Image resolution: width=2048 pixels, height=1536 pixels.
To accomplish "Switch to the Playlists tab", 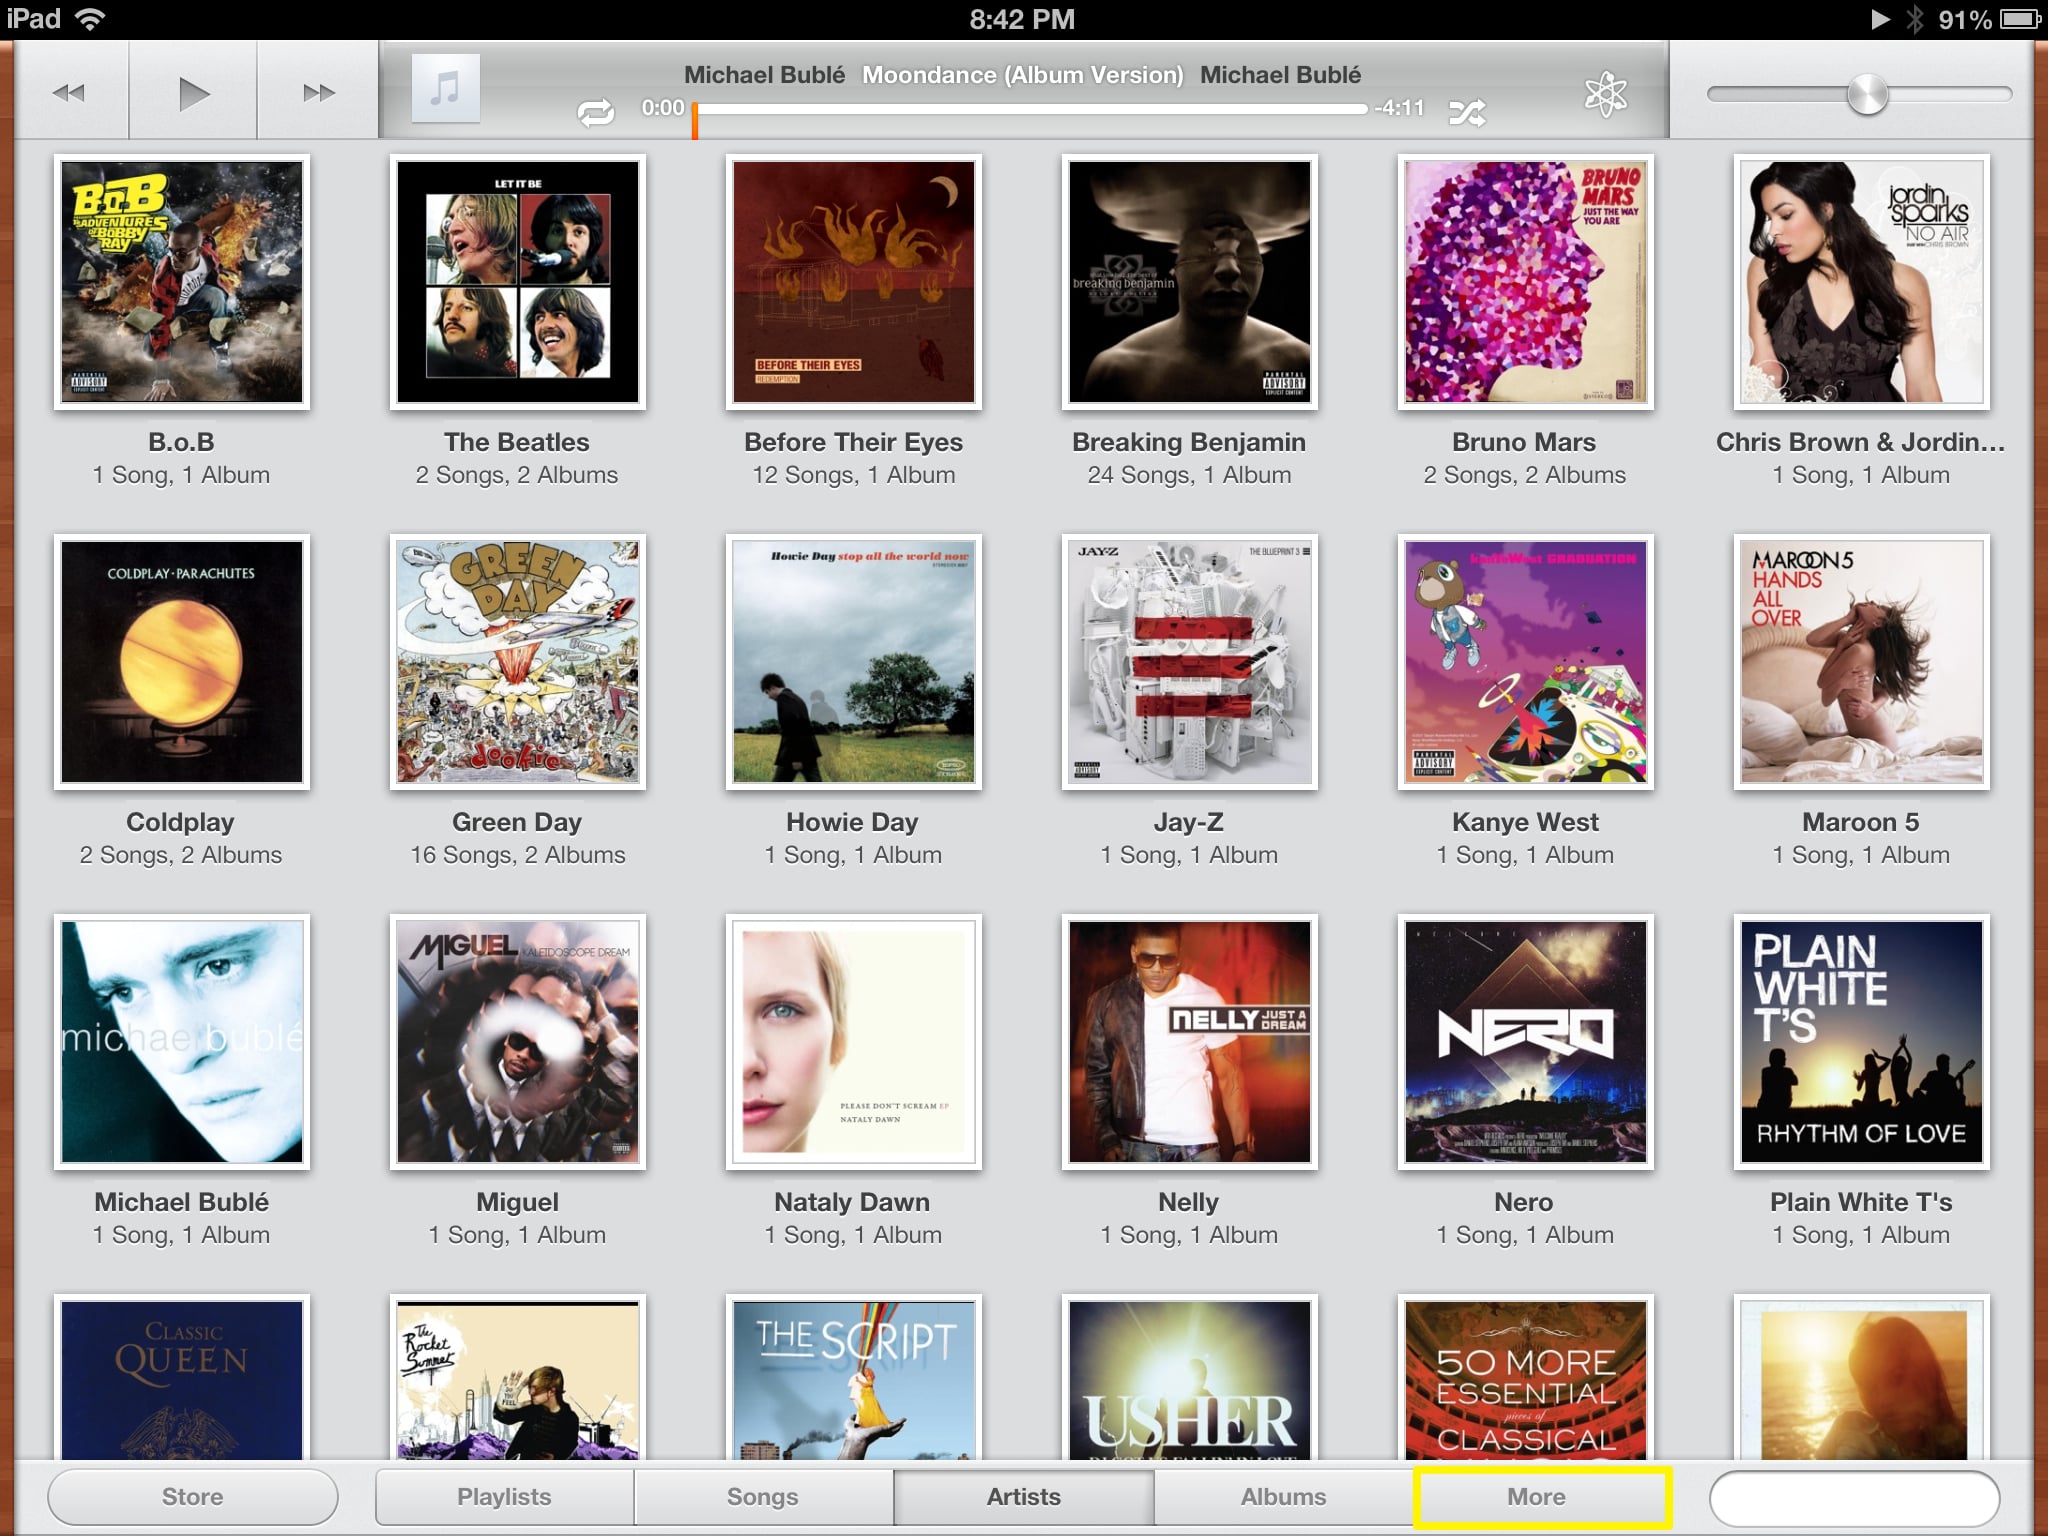I will 505,1497.
